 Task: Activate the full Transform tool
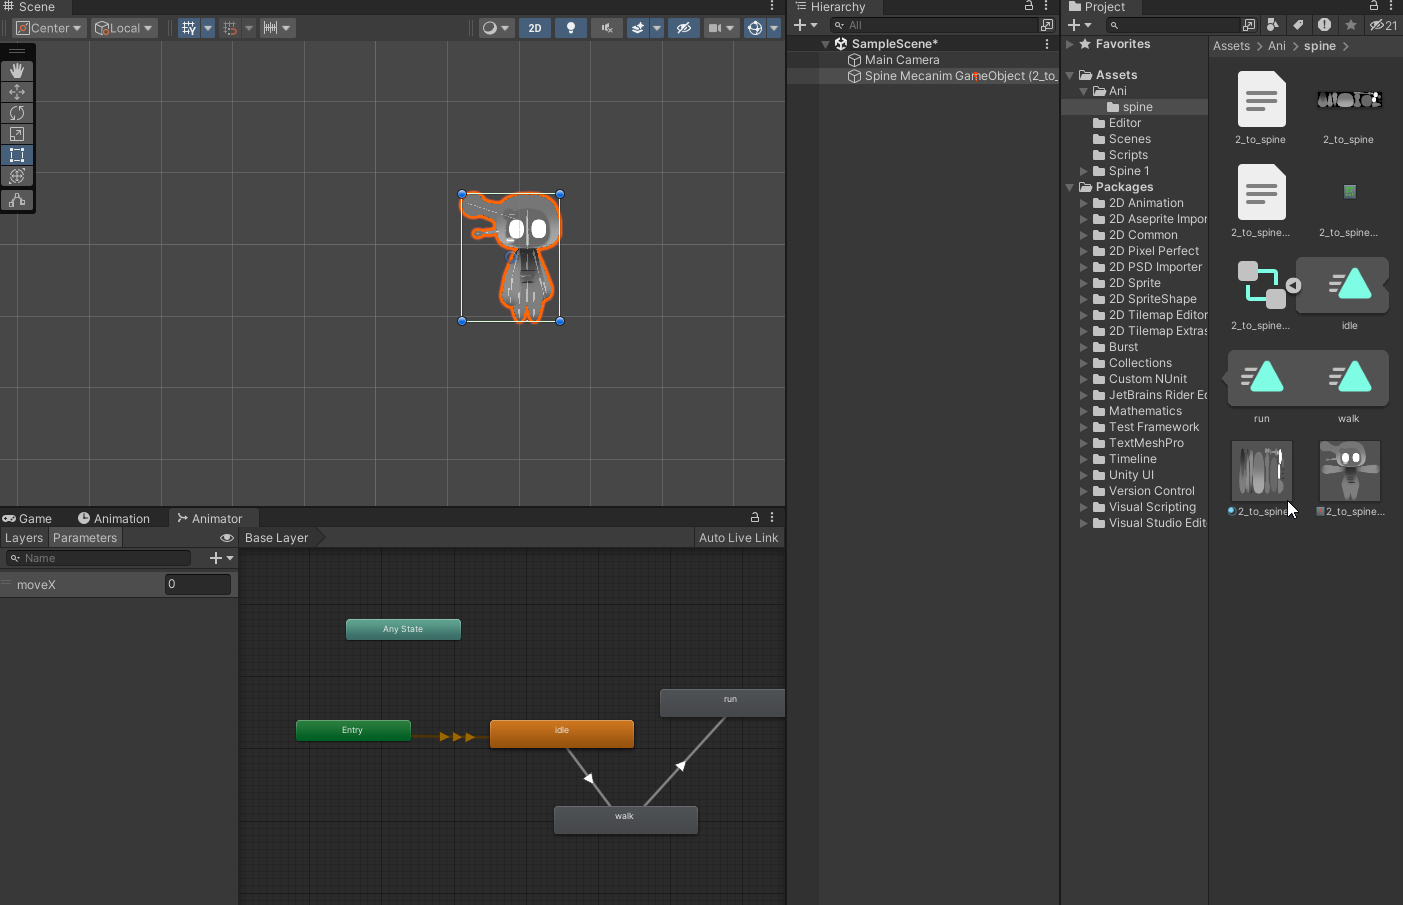(x=17, y=176)
